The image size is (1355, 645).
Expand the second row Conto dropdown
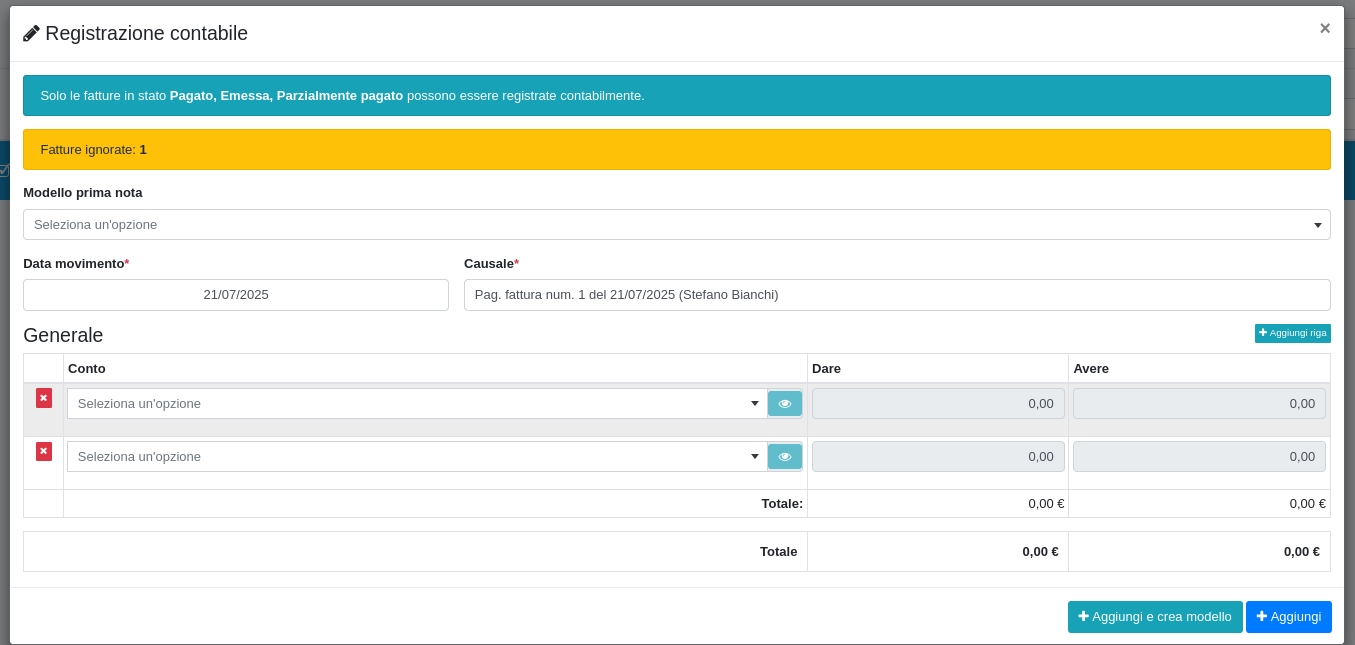(x=416, y=457)
